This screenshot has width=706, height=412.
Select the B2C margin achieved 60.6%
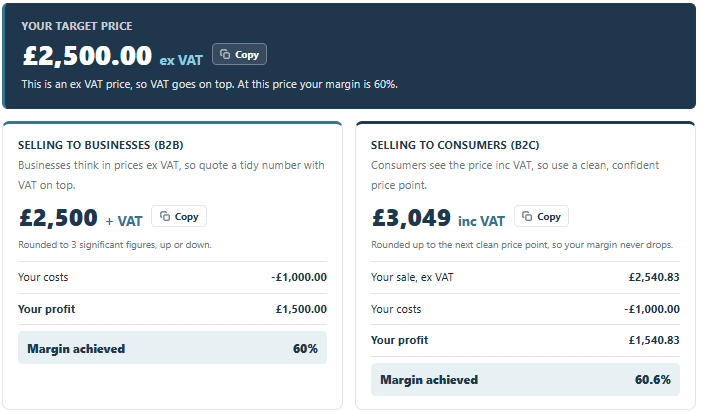pos(653,380)
